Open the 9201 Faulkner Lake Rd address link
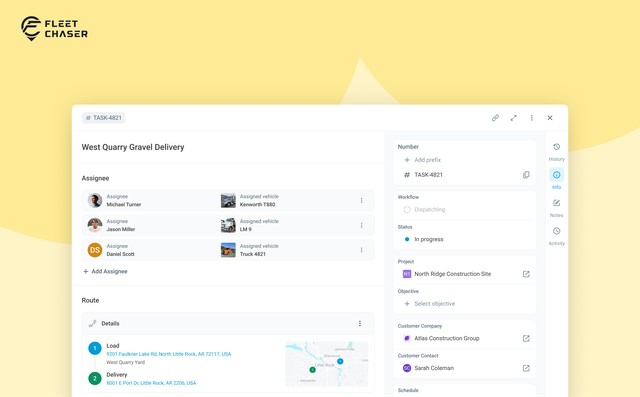 (x=169, y=354)
